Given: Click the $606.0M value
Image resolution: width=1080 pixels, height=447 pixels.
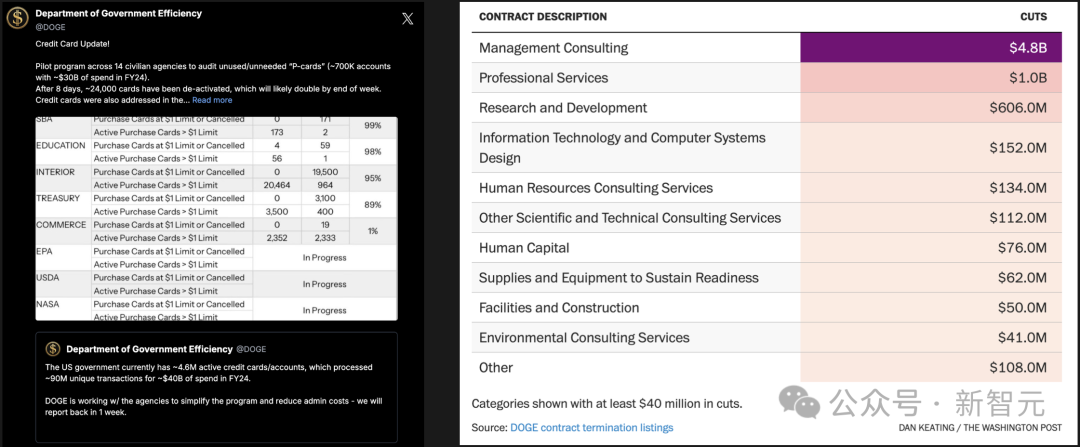Looking at the screenshot, I should point(1018,108).
